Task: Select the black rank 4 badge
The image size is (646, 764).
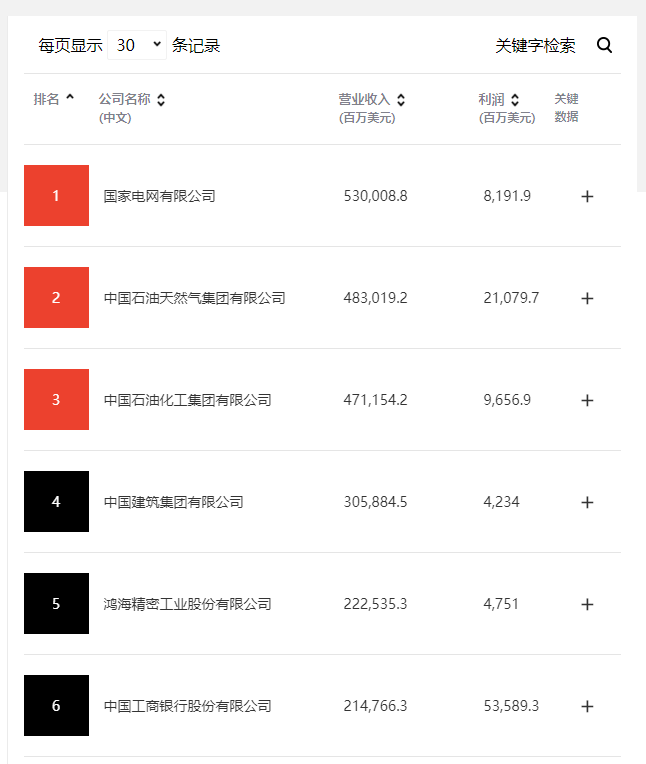Action: pyautogui.click(x=57, y=501)
